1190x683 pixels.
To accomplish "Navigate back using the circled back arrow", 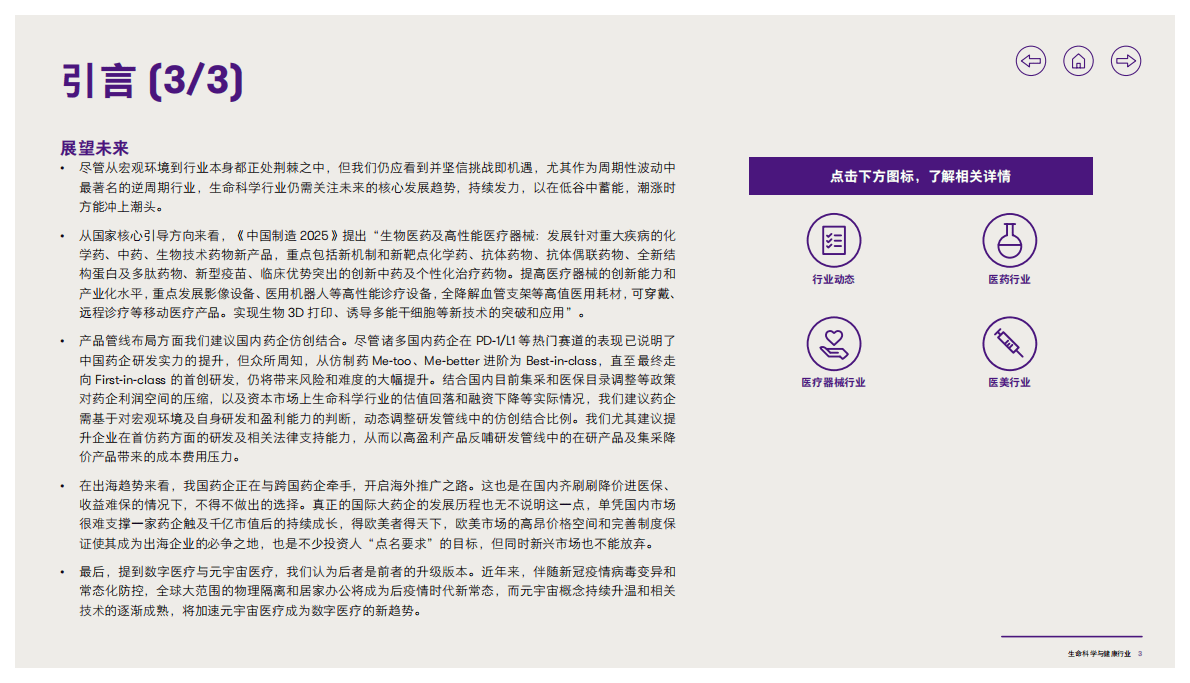I will (x=1030, y=61).
